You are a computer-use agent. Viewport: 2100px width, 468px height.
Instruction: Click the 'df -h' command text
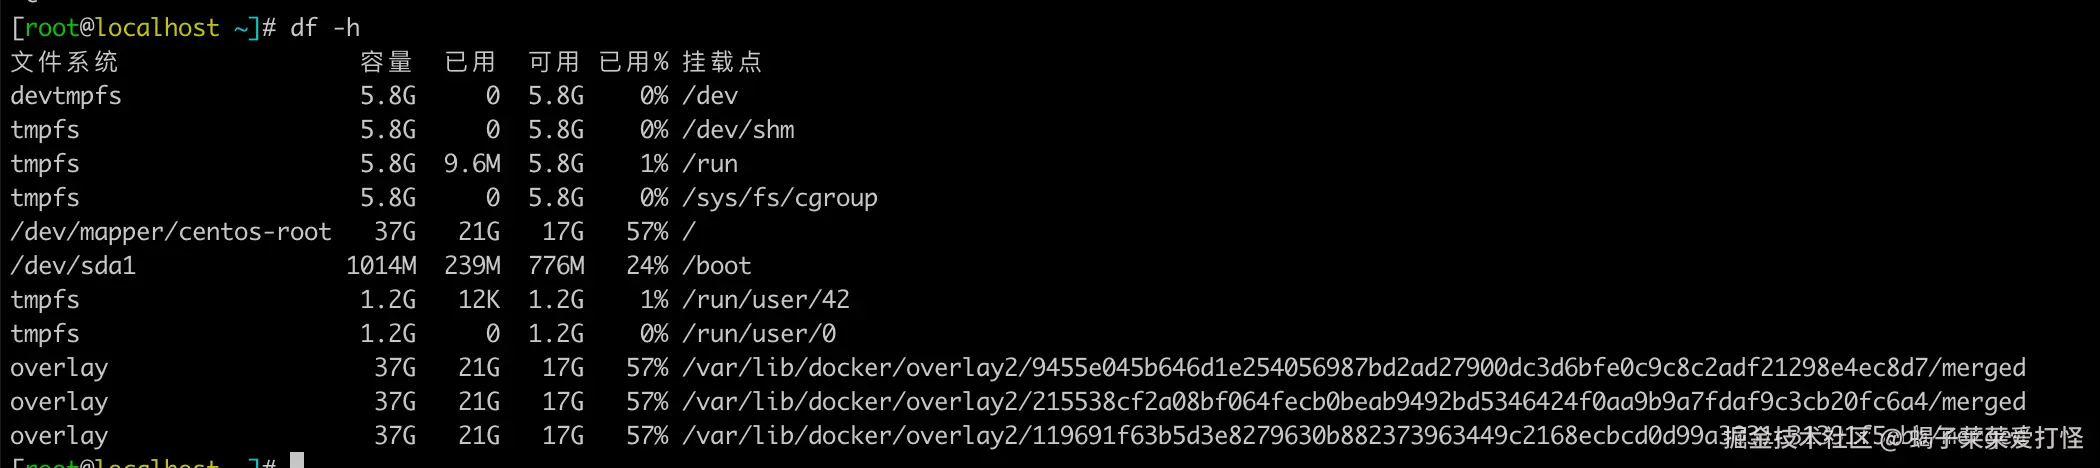325,28
